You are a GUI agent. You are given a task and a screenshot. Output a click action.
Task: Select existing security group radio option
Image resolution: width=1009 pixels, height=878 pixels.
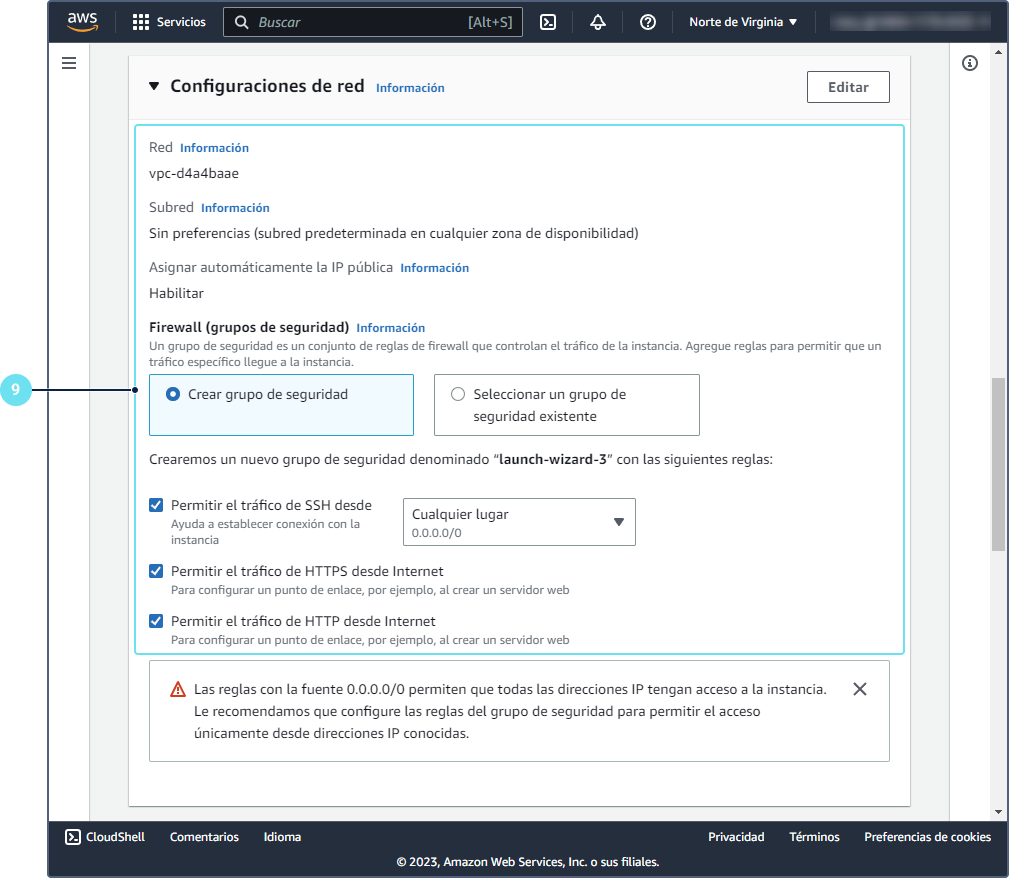(x=567, y=405)
